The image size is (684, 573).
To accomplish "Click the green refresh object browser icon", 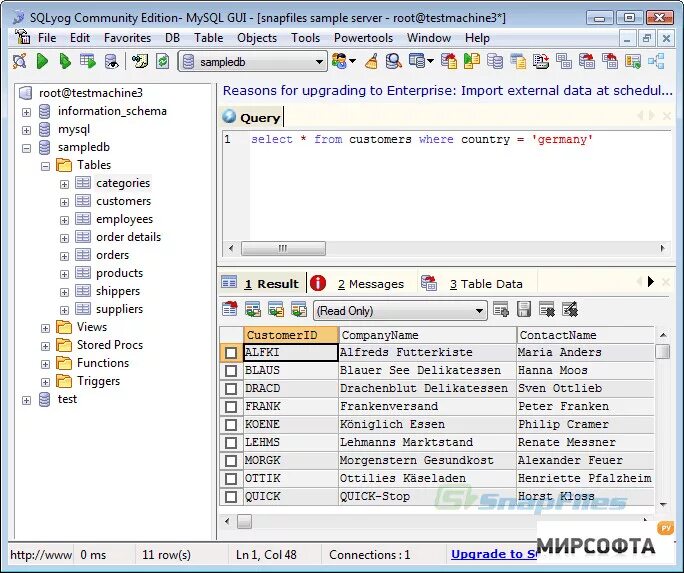I will [x=163, y=61].
